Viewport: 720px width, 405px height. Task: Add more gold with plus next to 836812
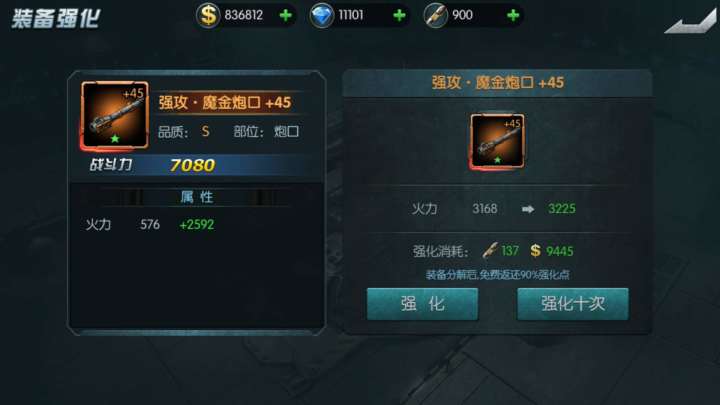click(286, 16)
